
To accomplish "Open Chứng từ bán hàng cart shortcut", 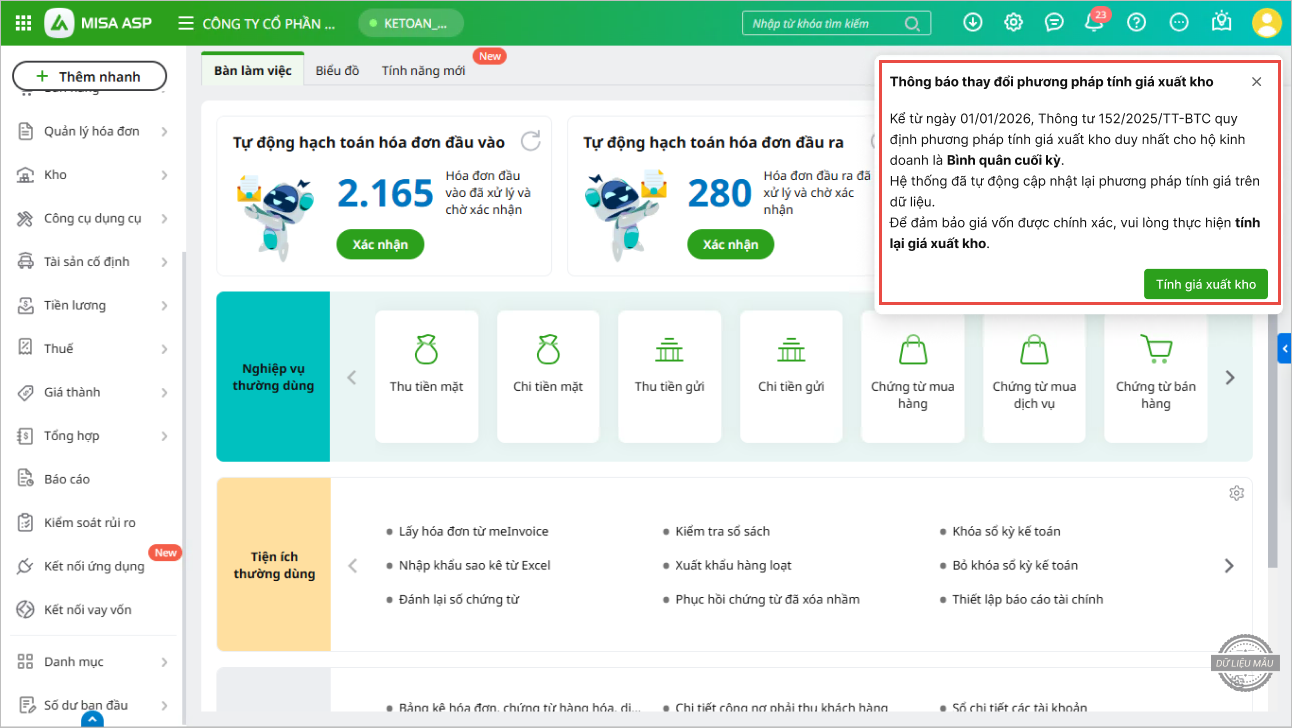I will [1155, 350].
